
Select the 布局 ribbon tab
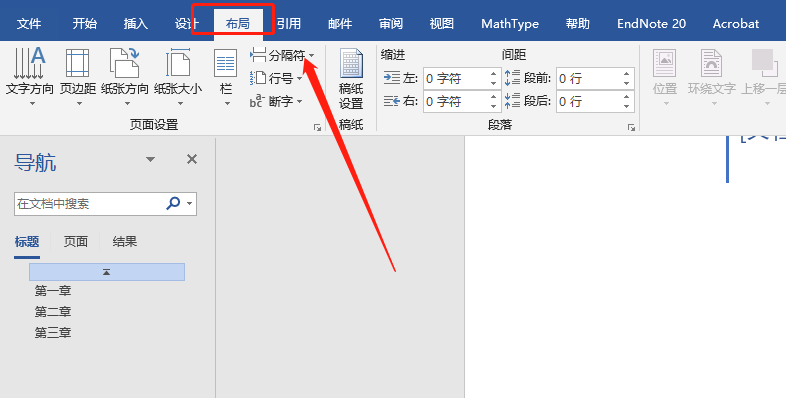(238, 24)
